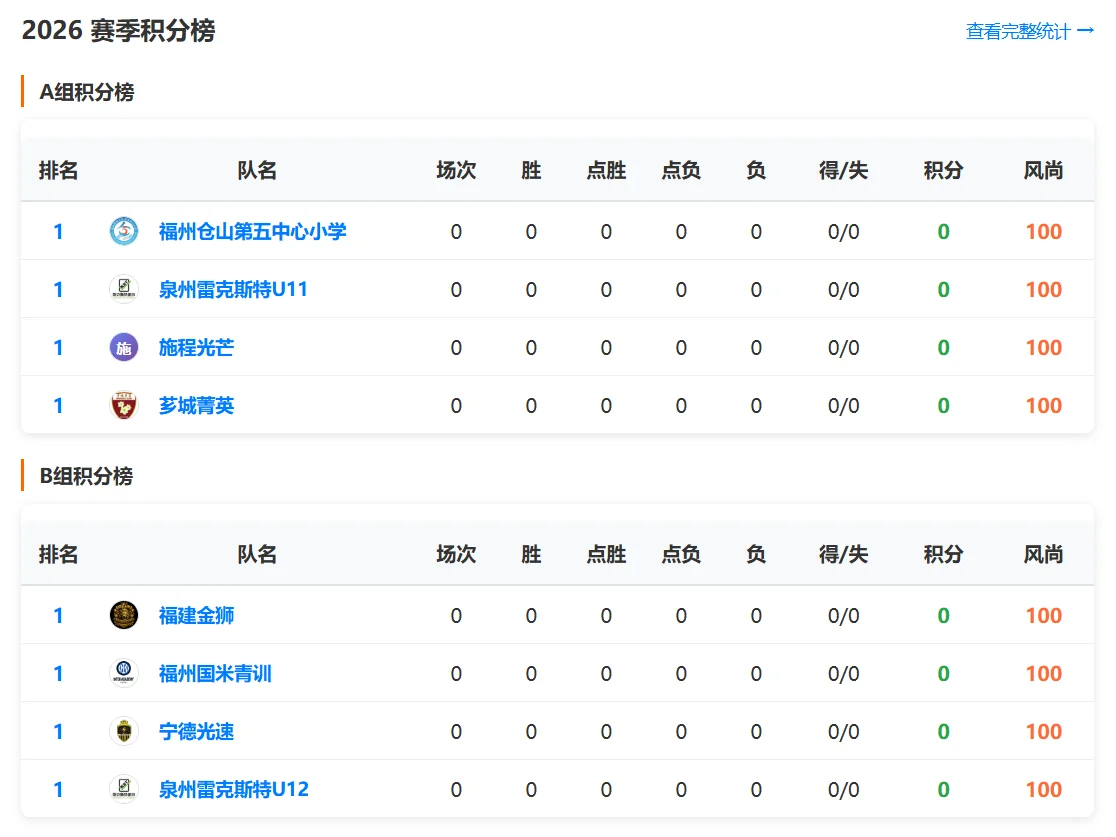Click 风尚 column header in Group A table
The image size is (1116, 837).
click(x=1043, y=171)
